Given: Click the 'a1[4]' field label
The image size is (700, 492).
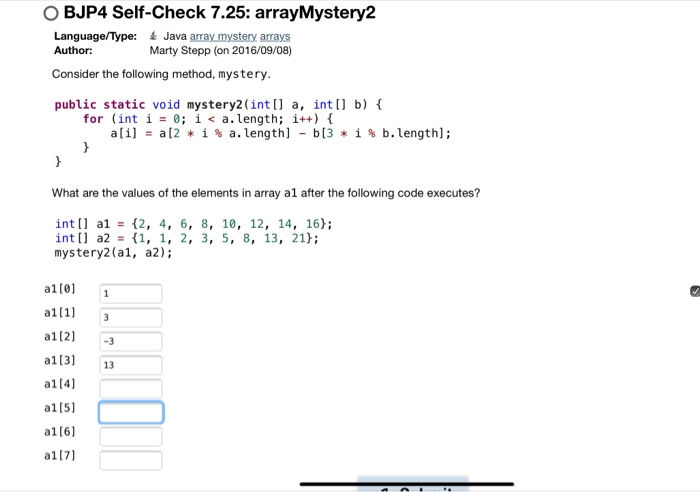Looking at the screenshot, I should coord(60,384).
